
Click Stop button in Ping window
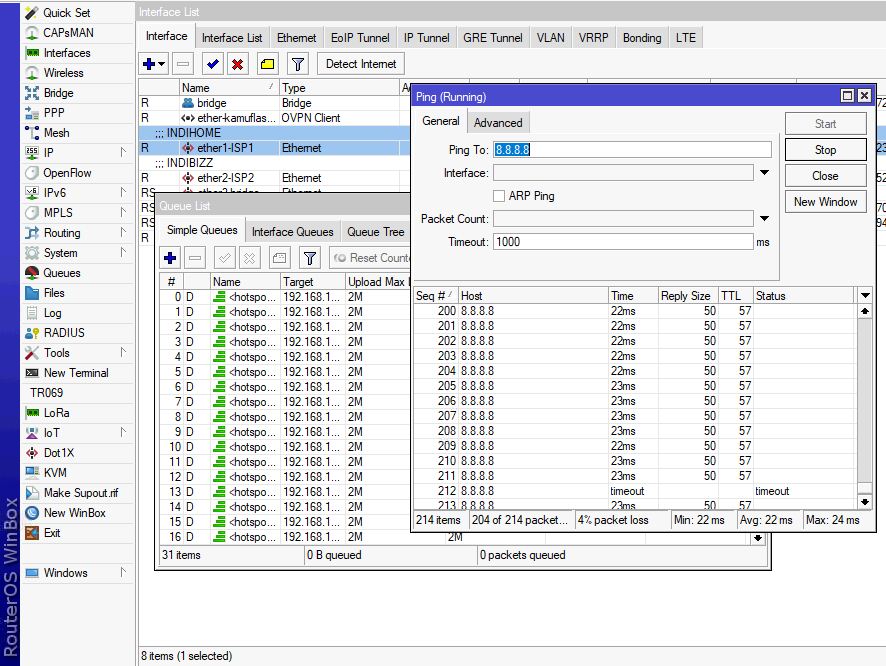(825, 150)
